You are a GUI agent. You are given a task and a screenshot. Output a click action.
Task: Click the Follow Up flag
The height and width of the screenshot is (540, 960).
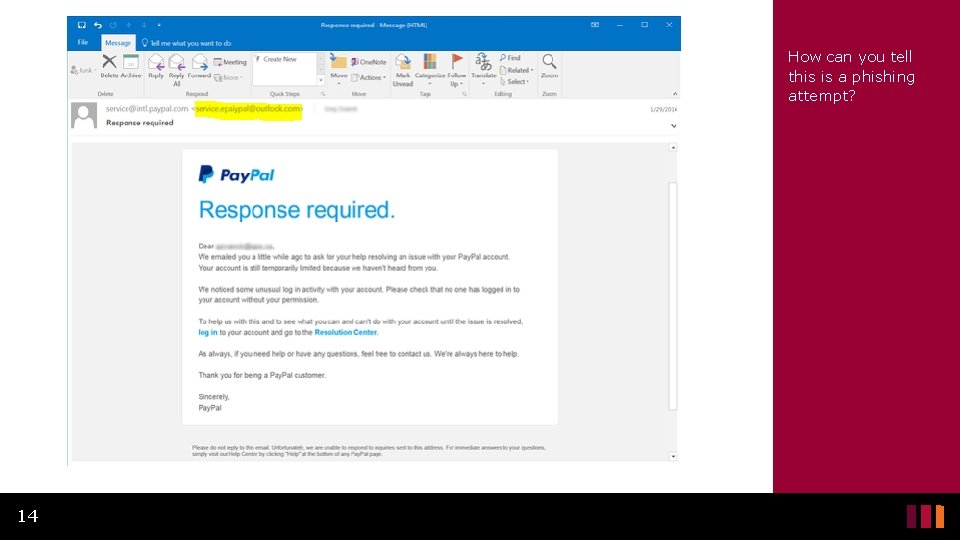pos(457,70)
